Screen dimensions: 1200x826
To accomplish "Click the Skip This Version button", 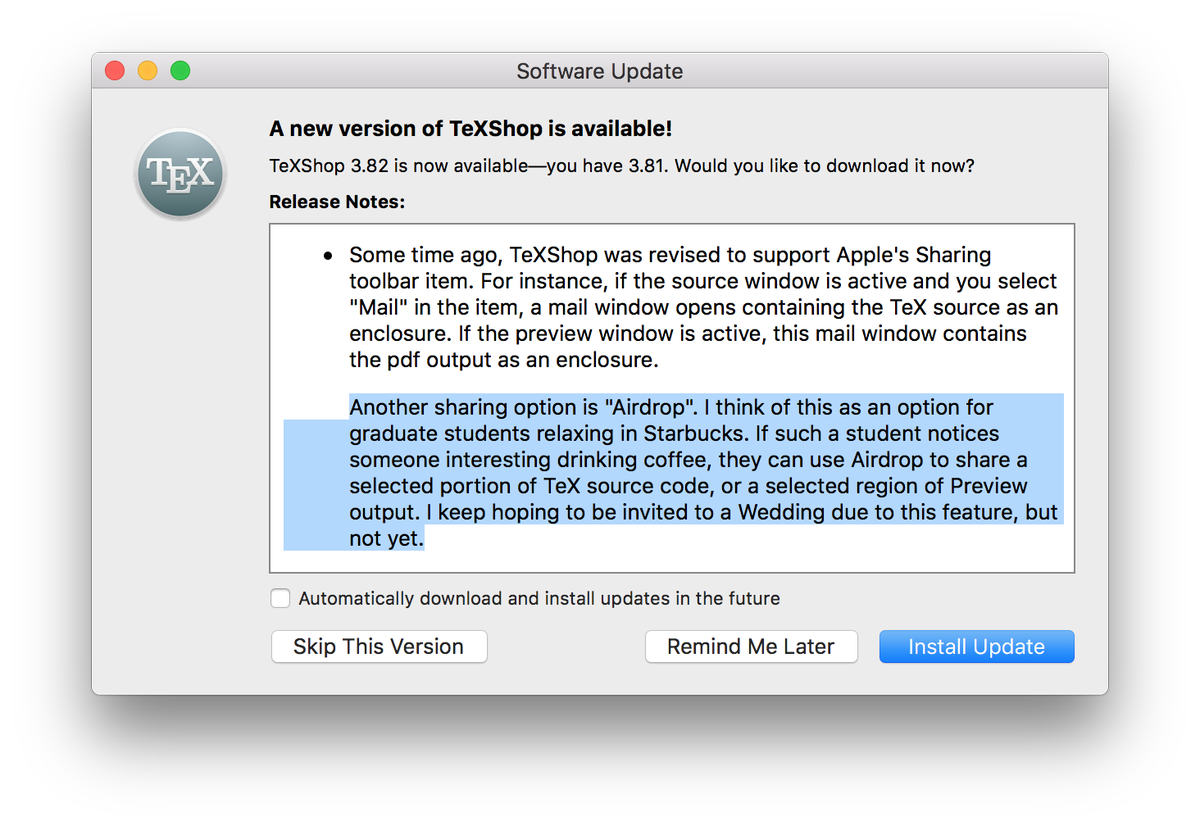I will 379,647.
